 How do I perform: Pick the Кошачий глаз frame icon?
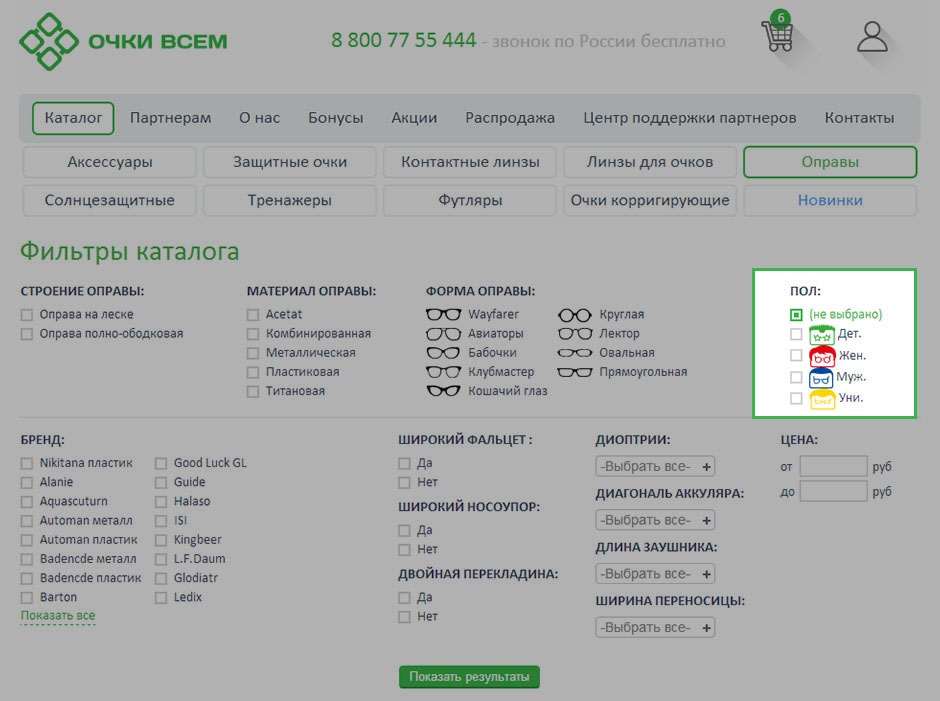point(443,391)
